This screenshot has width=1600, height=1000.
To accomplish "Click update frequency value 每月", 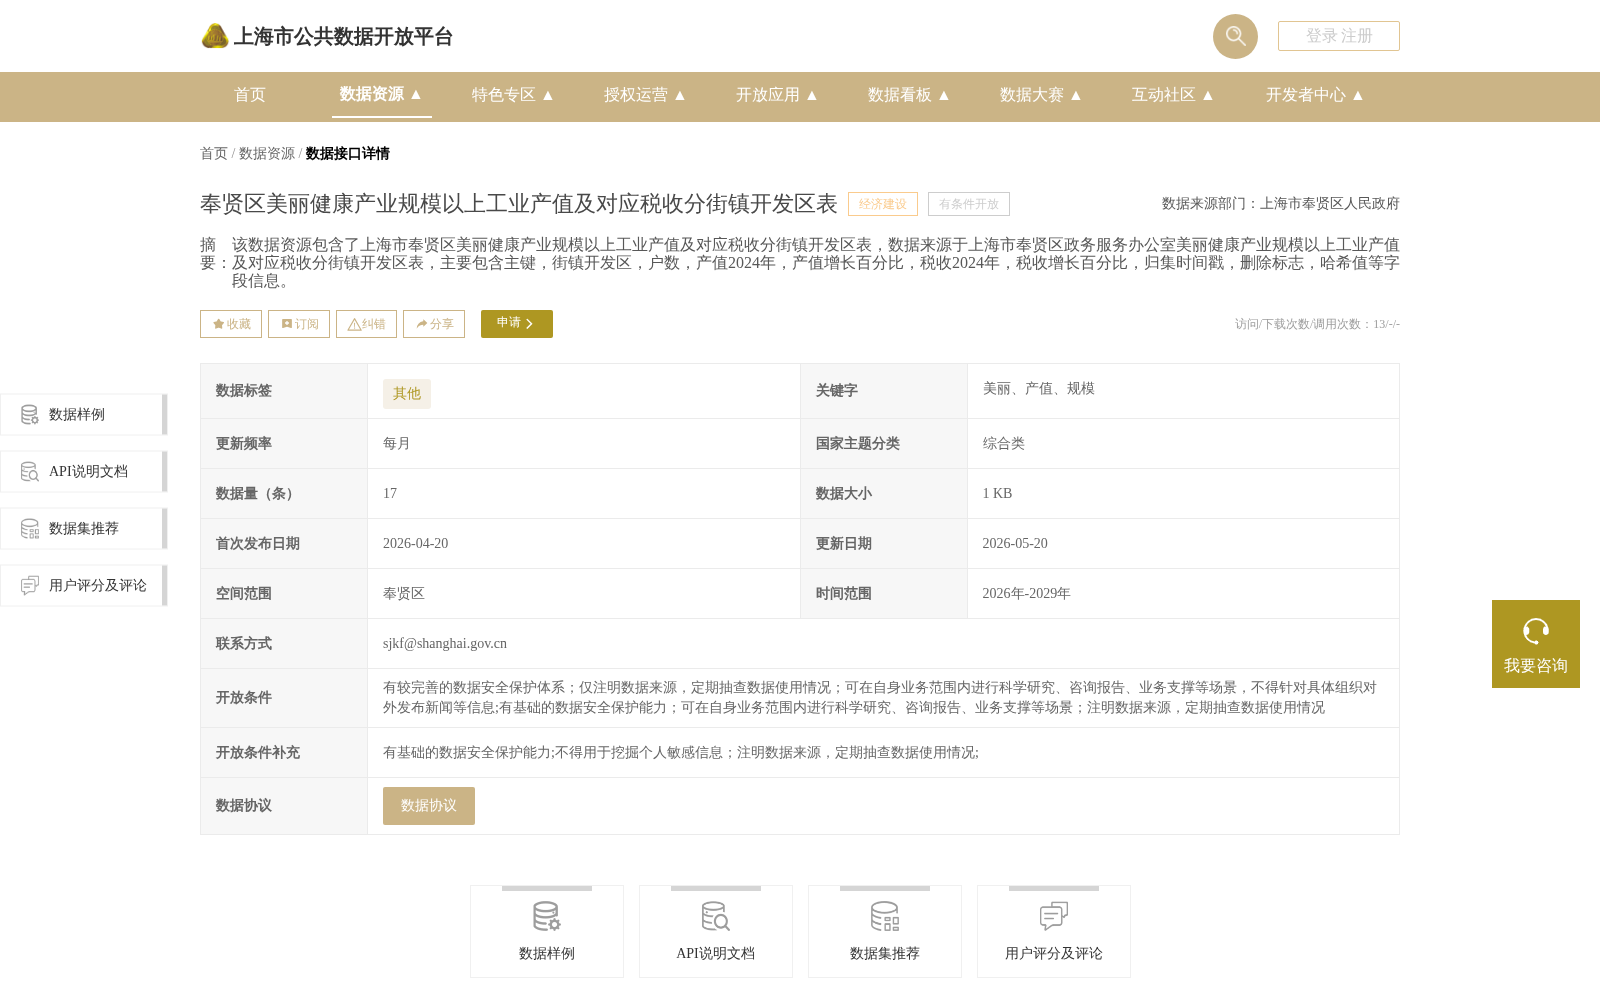I will (x=397, y=444).
